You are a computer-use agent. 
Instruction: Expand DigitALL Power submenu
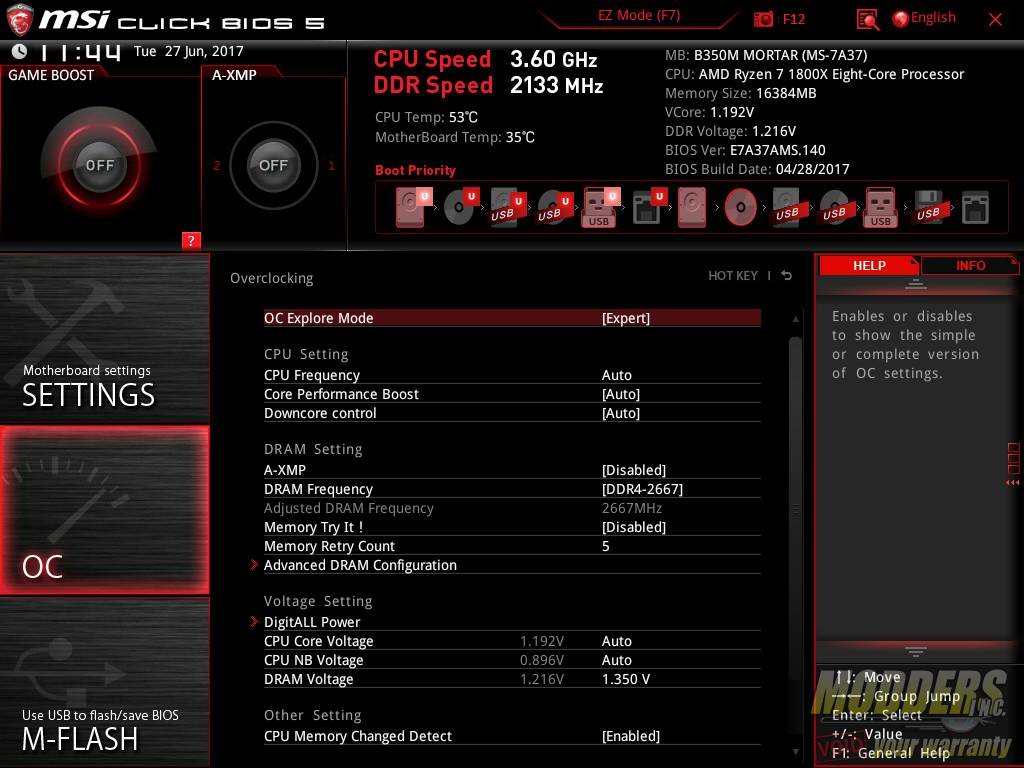[x=312, y=622]
